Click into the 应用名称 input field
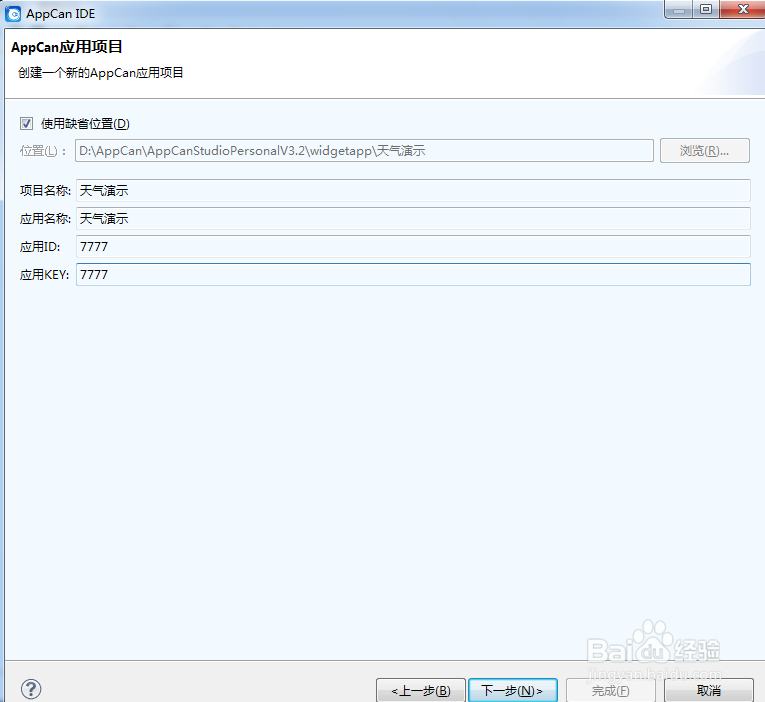 [x=413, y=219]
